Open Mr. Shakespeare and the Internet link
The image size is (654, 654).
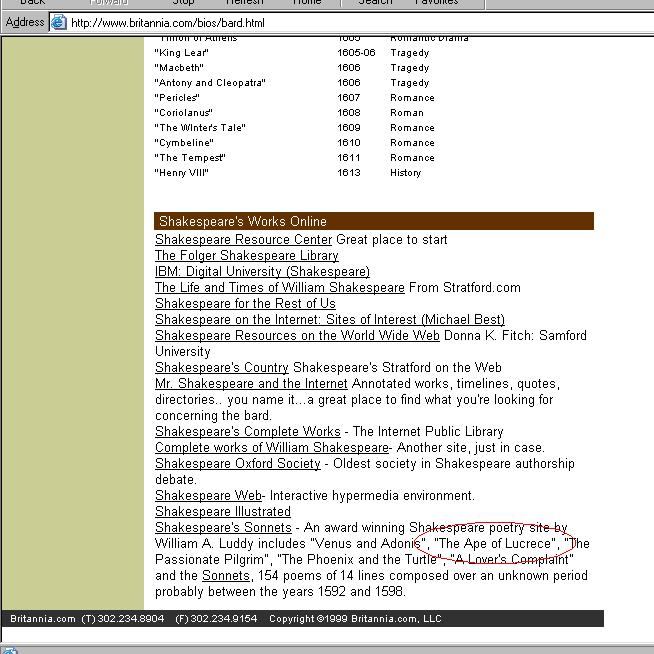(x=251, y=383)
